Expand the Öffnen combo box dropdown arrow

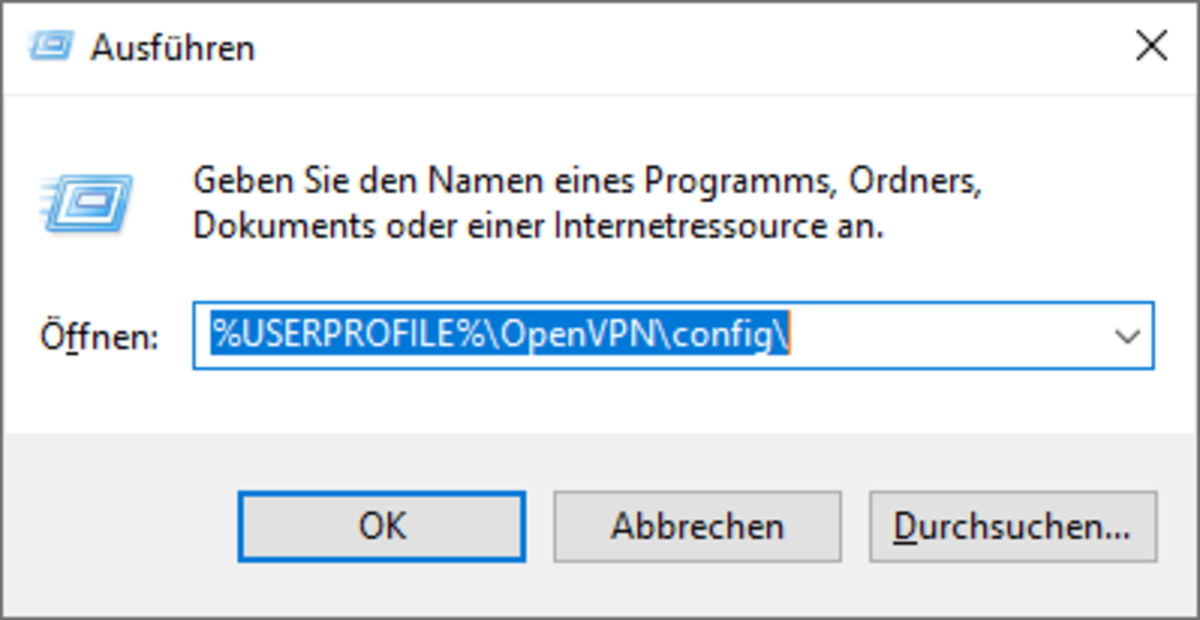tap(1127, 336)
